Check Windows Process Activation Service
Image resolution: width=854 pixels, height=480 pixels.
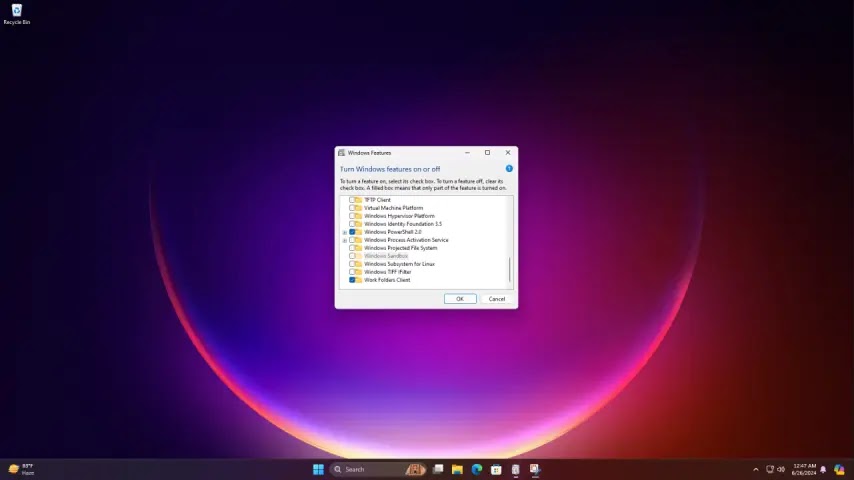pyautogui.click(x=352, y=240)
